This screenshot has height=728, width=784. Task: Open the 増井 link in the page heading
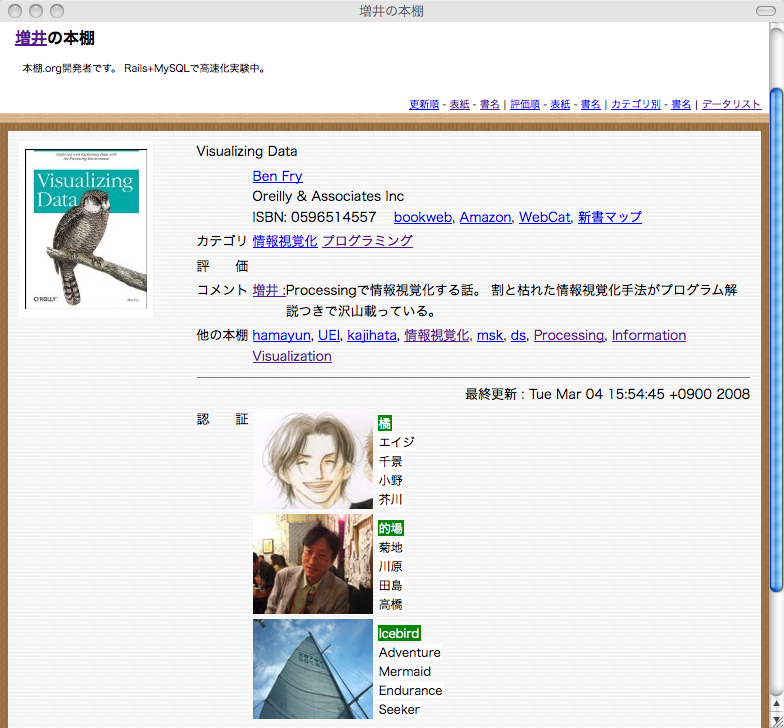31,38
